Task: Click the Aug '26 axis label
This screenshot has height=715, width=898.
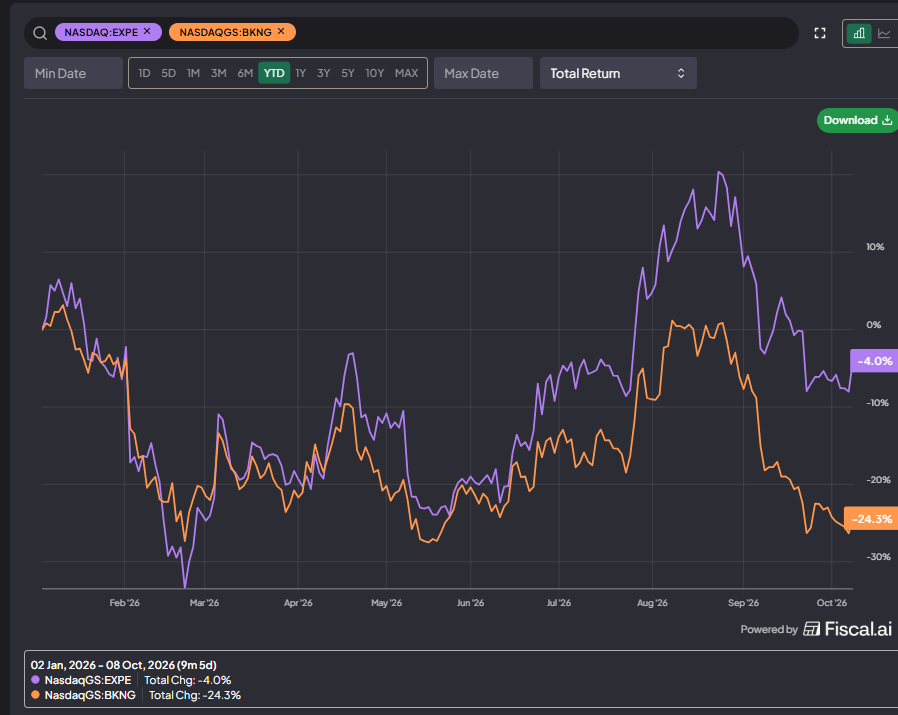Action: tap(652, 603)
